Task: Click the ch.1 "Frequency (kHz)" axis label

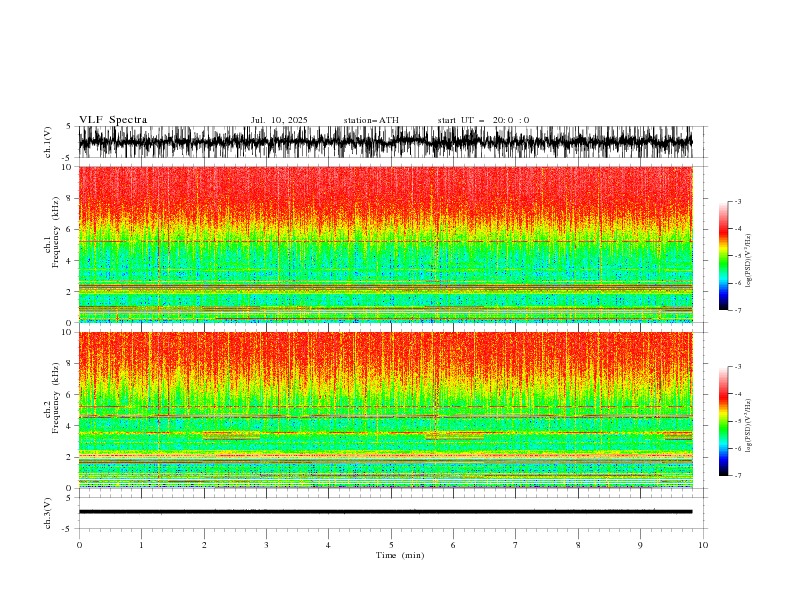Action: pos(56,232)
